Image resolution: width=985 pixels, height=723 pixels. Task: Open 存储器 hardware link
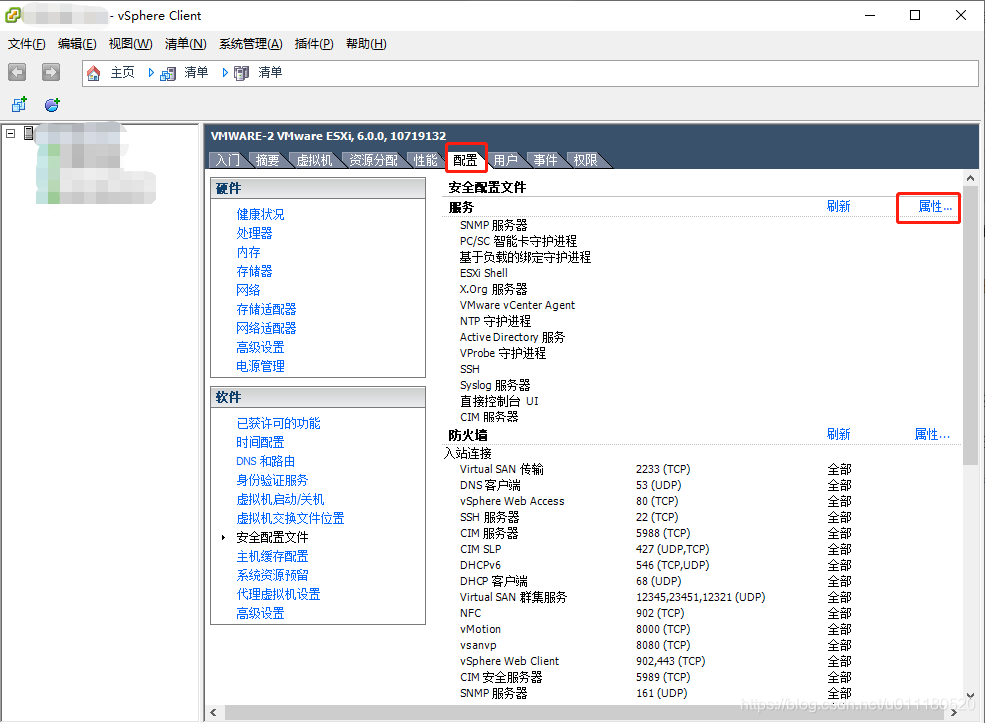[254, 271]
